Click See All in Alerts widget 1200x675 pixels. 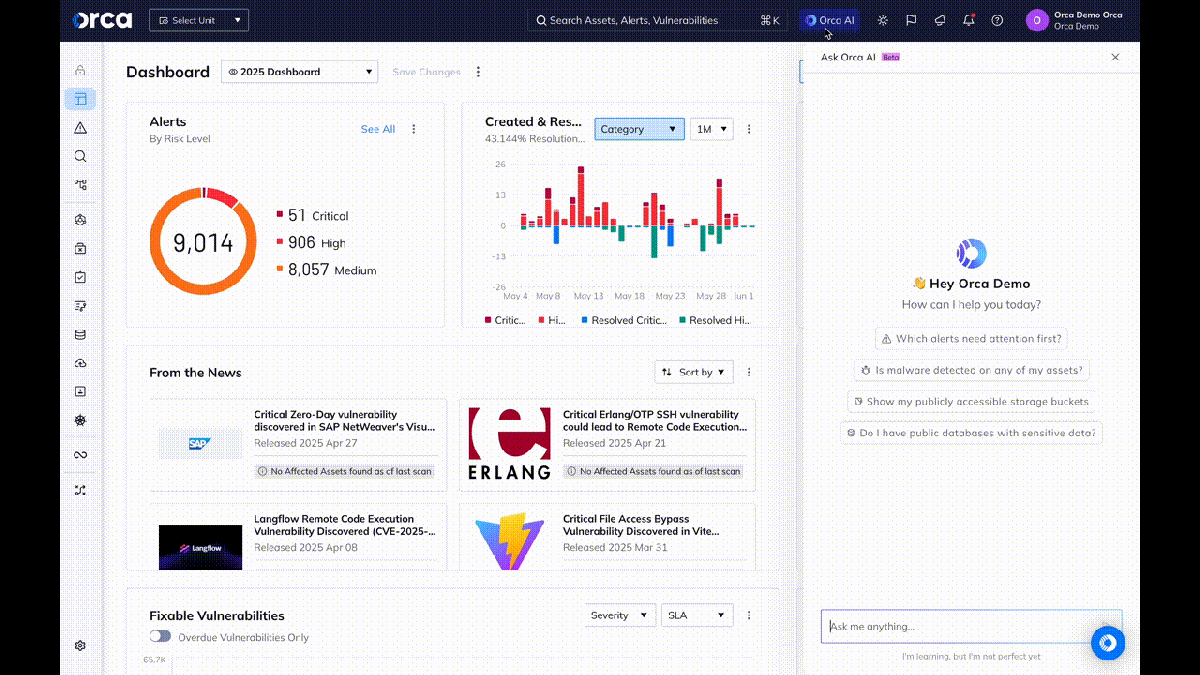coord(378,129)
